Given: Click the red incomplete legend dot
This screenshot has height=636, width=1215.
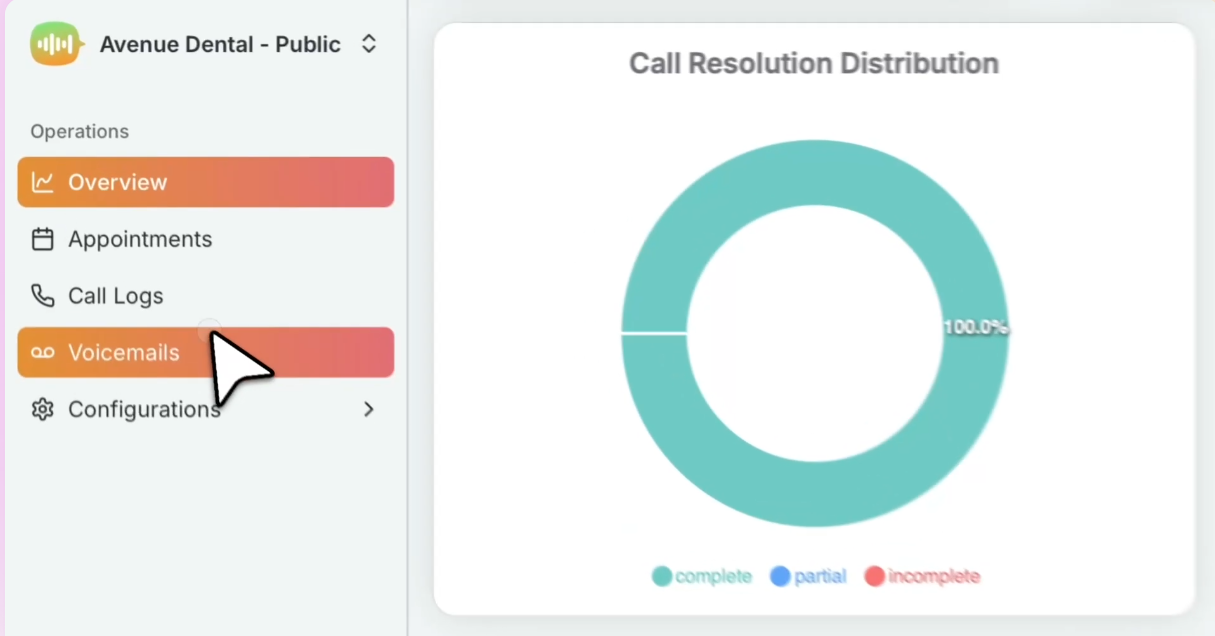Looking at the screenshot, I should click(875, 576).
